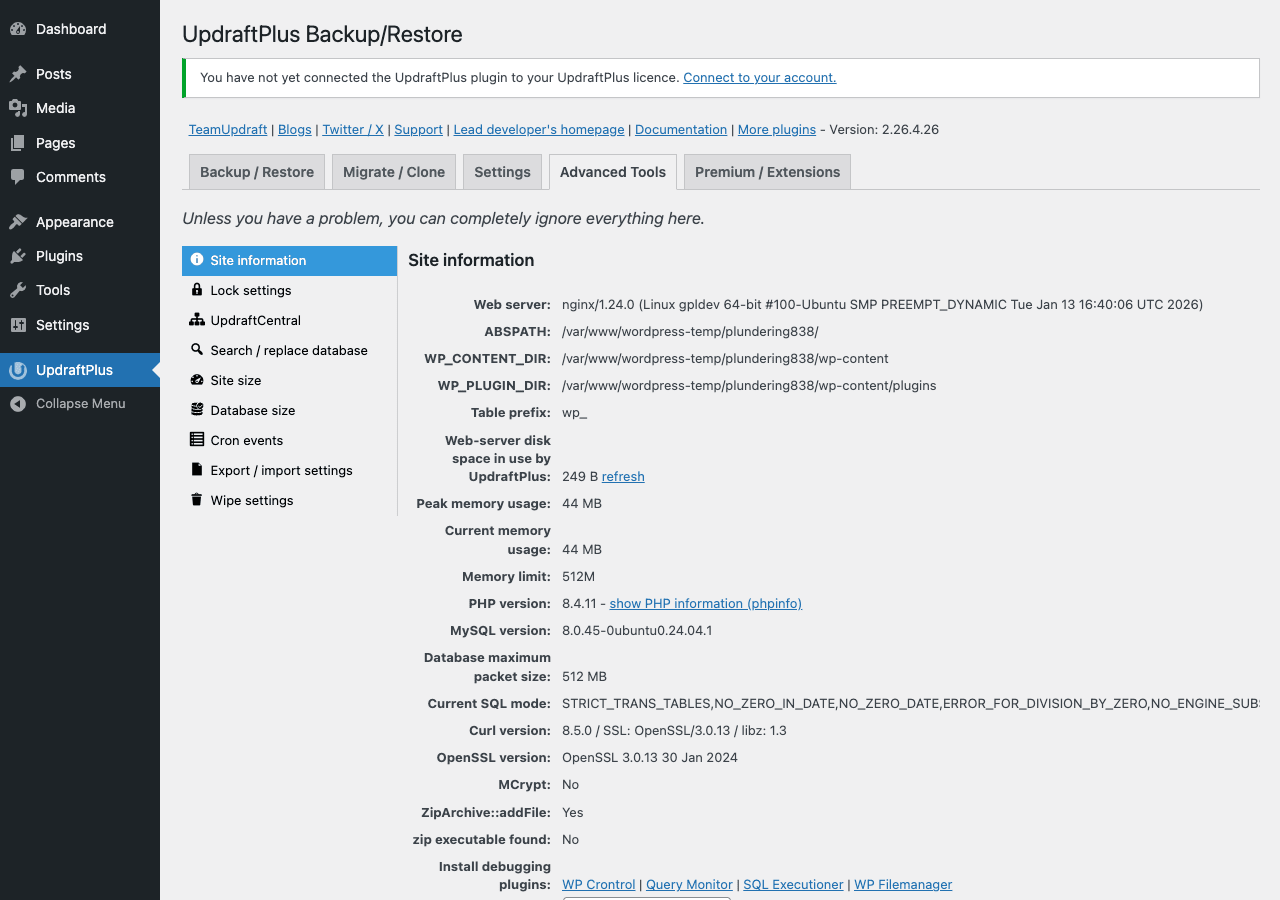The image size is (1280, 900).
Task: Click the Appearance paintbrush icon
Action: pos(18,222)
